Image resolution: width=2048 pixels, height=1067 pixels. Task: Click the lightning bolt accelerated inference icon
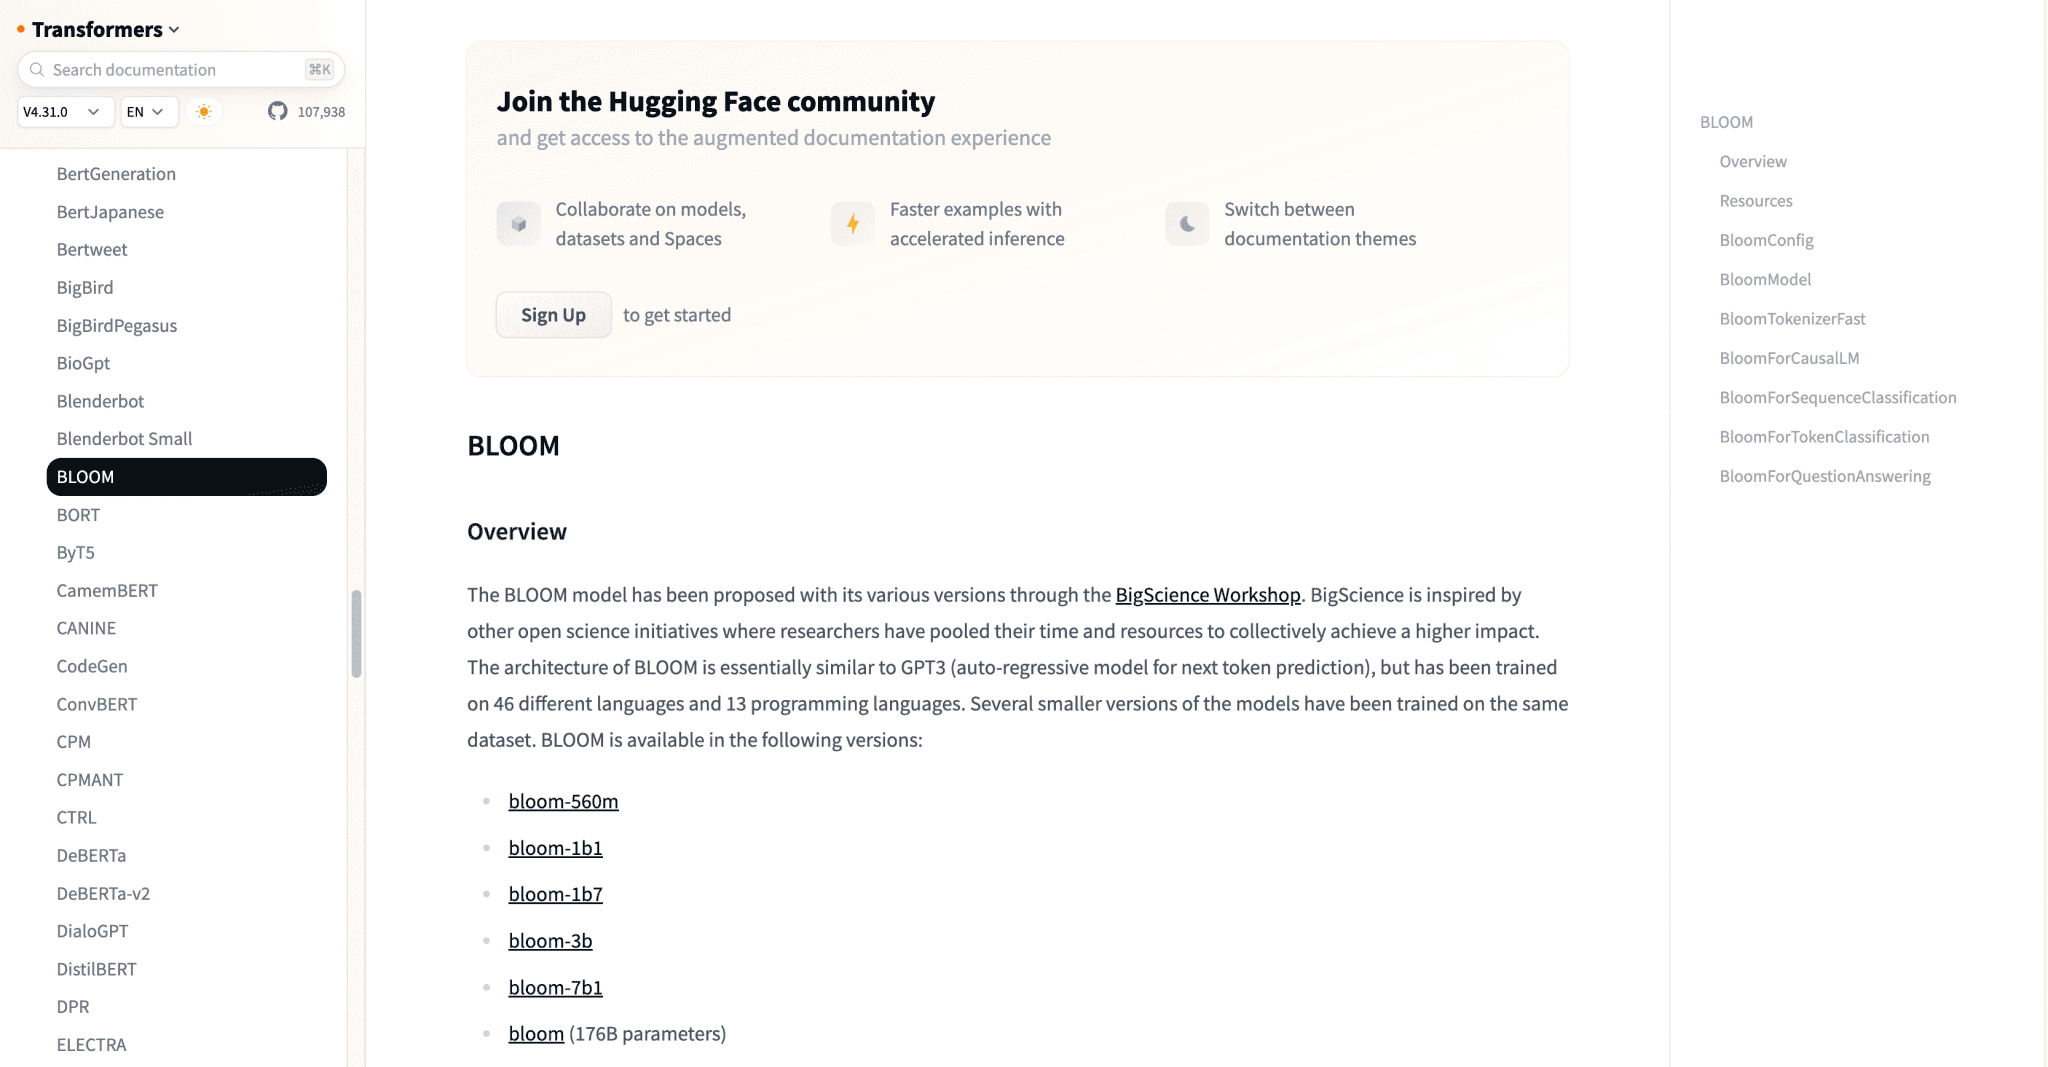click(x=853, y=224)
